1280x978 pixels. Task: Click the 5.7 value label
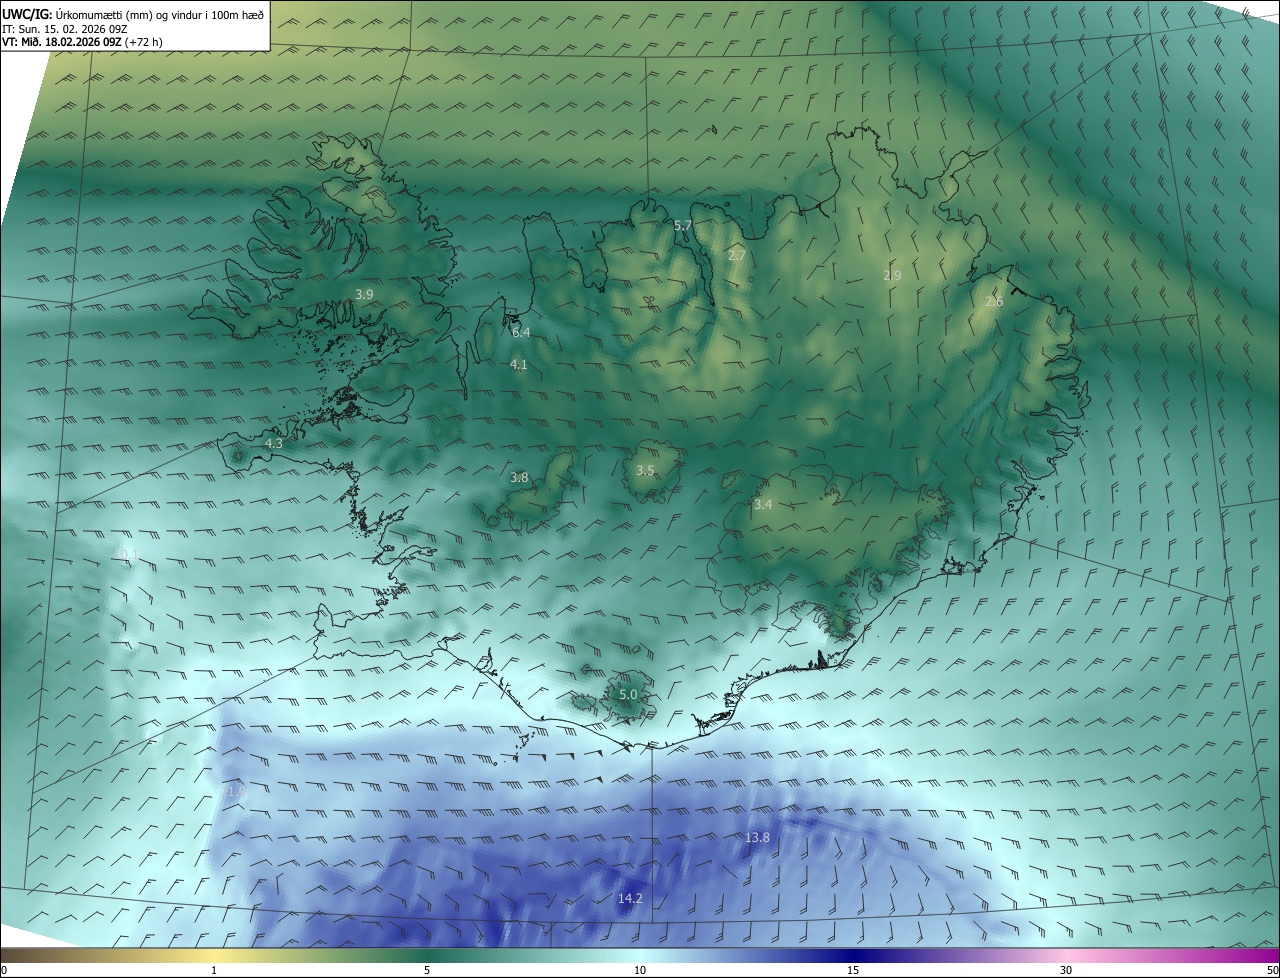click(x=683, y=226)
